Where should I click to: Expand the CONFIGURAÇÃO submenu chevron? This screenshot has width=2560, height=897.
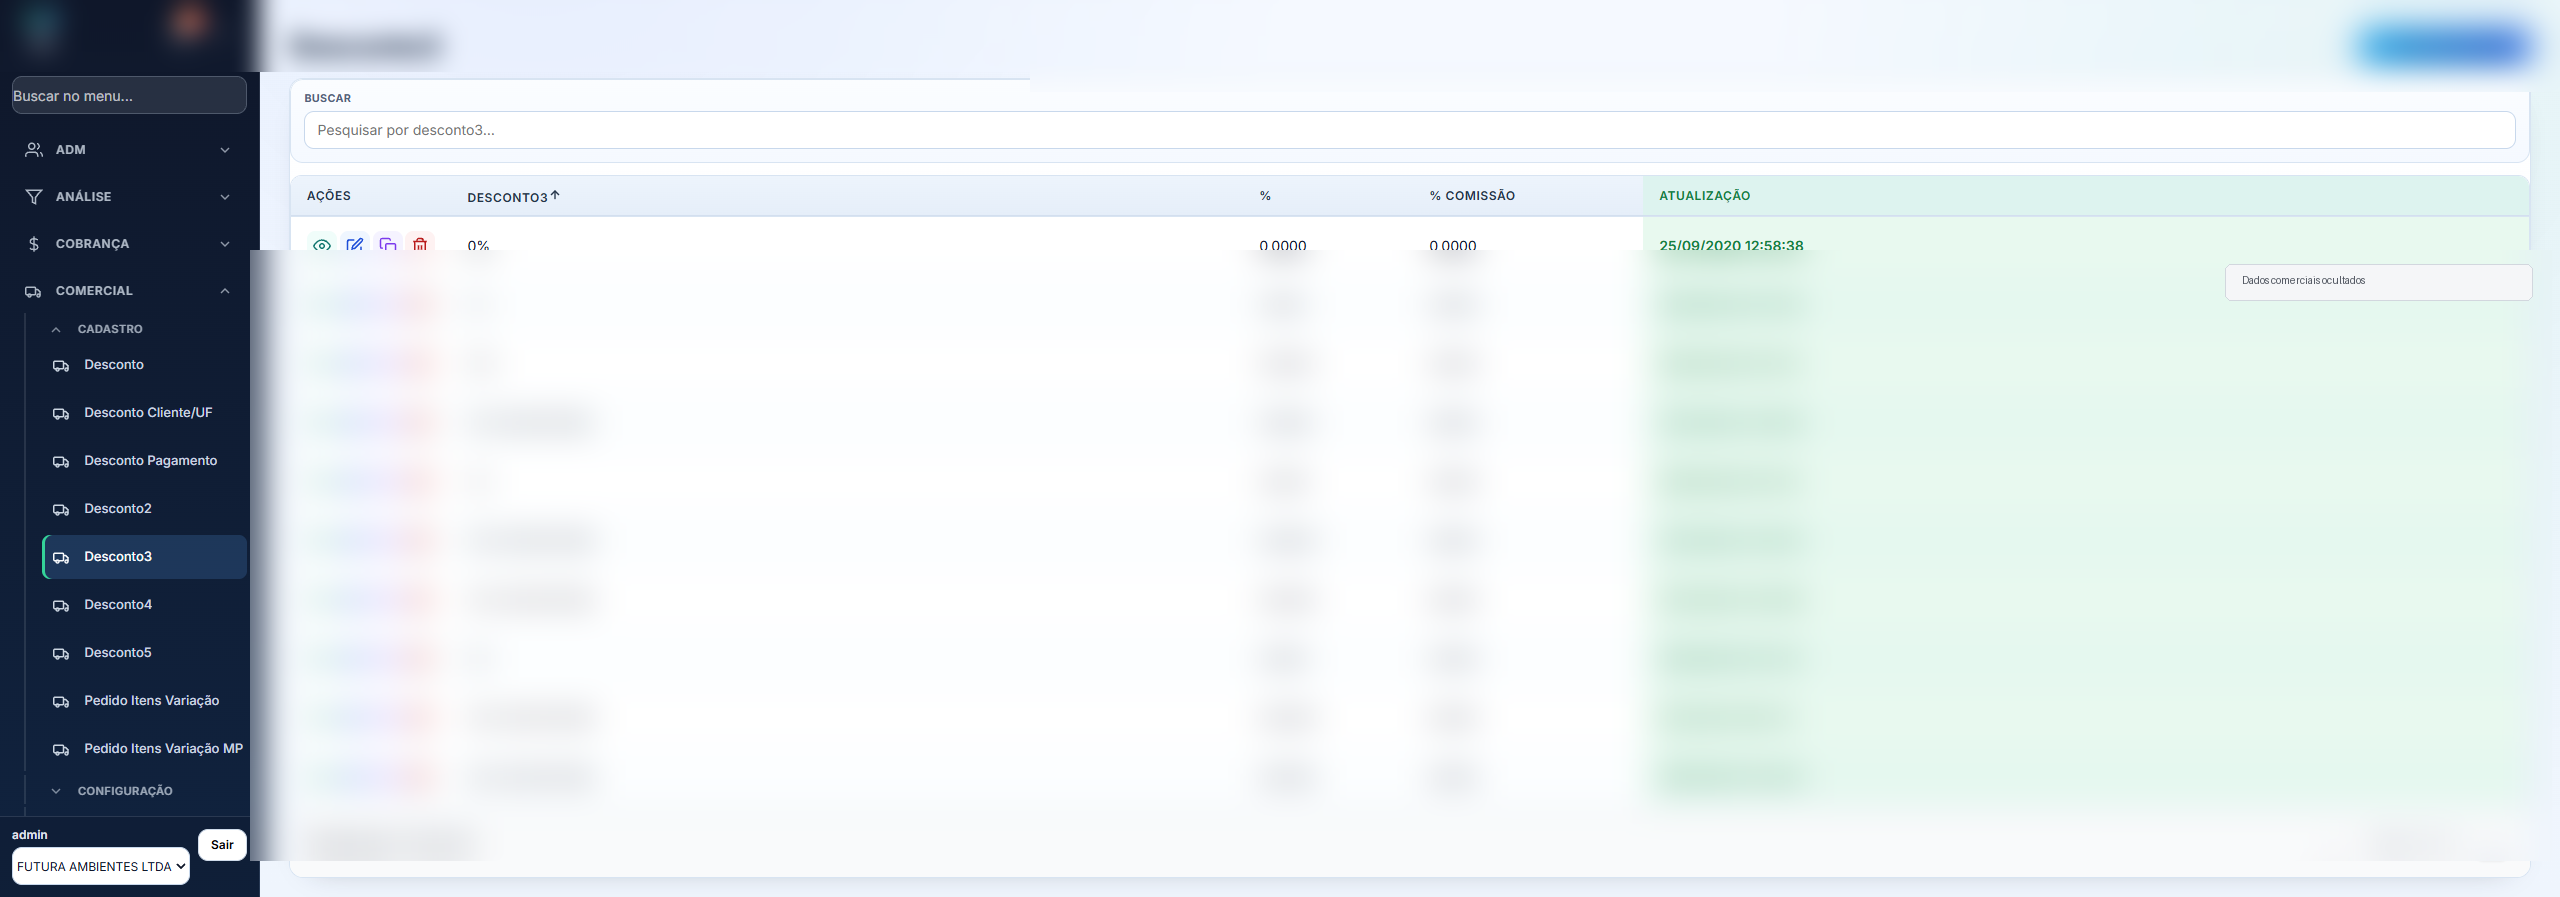point(56,791)
